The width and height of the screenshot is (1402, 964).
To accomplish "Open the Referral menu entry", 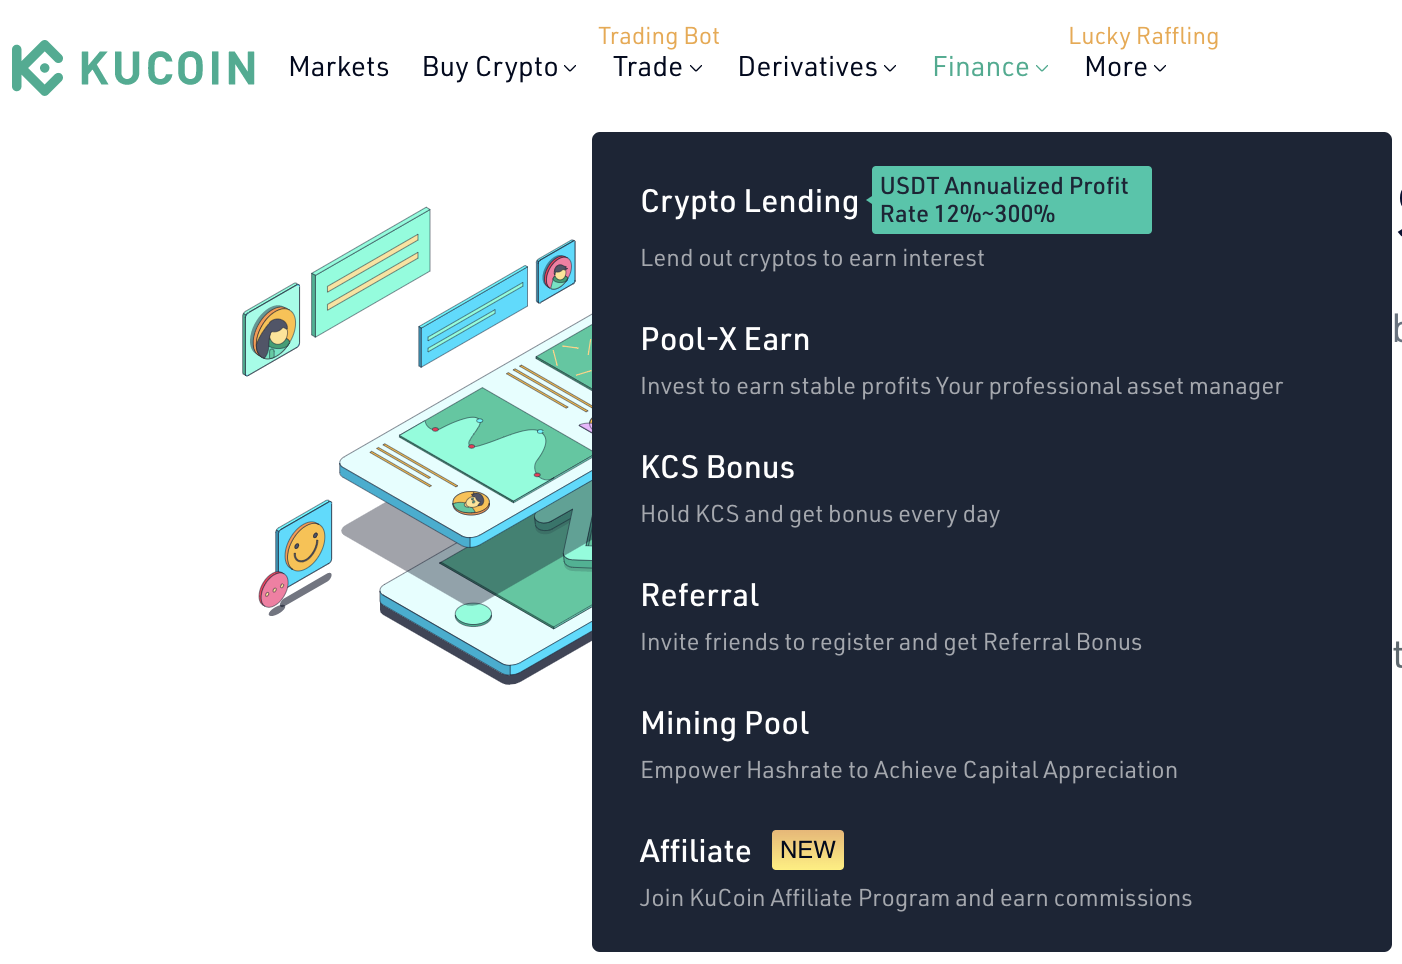I will click(x=700, y=596).
